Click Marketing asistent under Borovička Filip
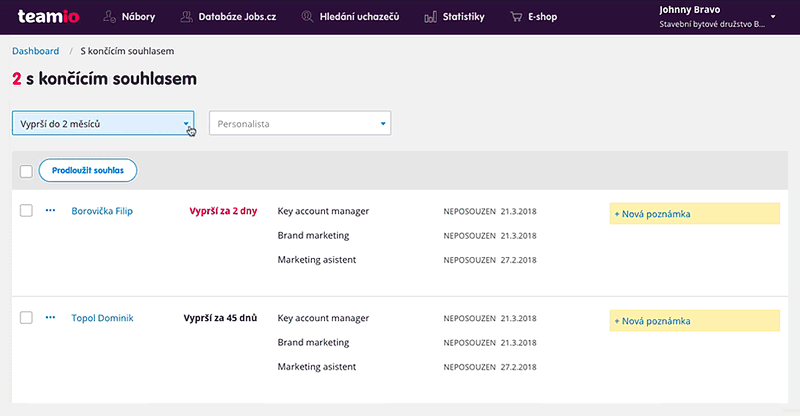Image resolution: width=800 pixels, height=416 pixels. click(x=317, y=259)
